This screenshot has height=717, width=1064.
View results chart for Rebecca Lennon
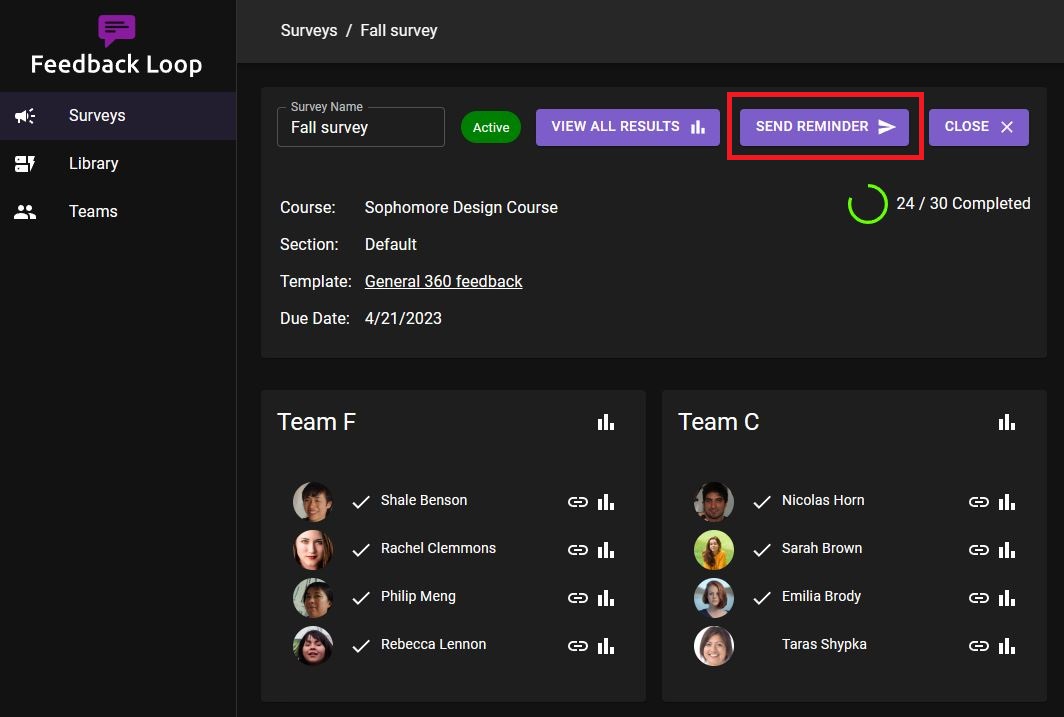click(606, 646)
